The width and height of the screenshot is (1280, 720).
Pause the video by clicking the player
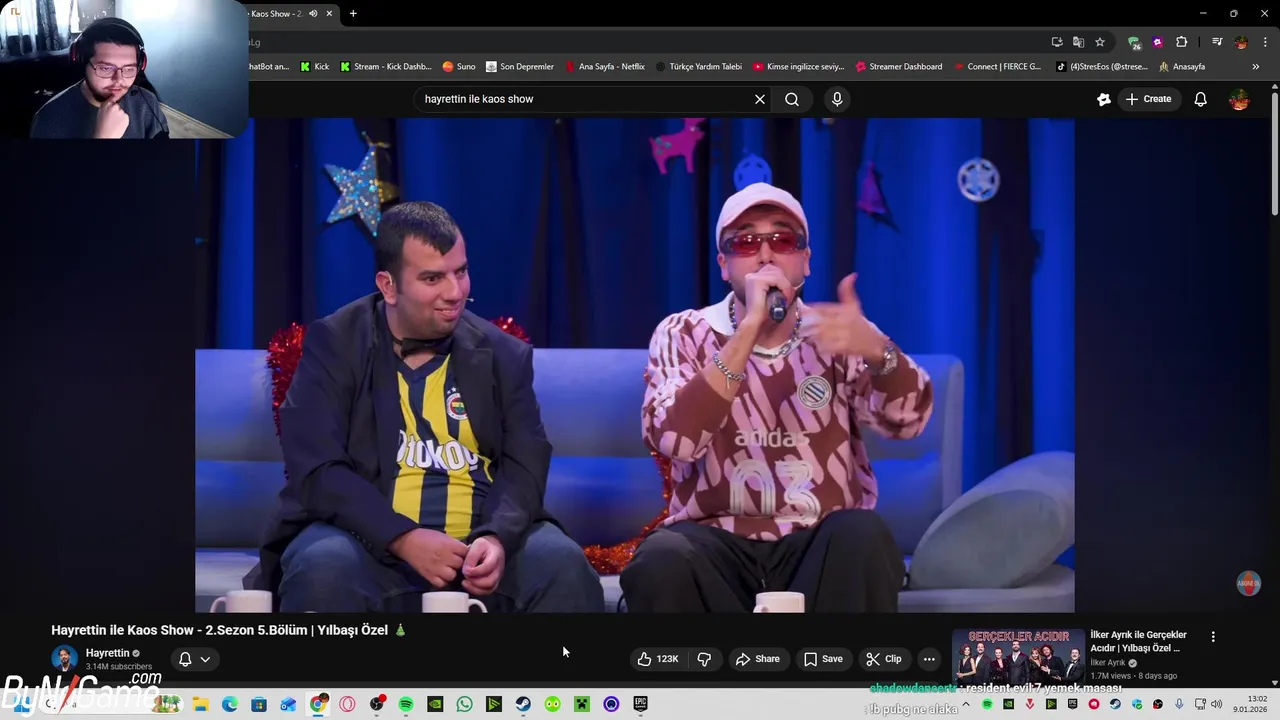pos(635,365)
